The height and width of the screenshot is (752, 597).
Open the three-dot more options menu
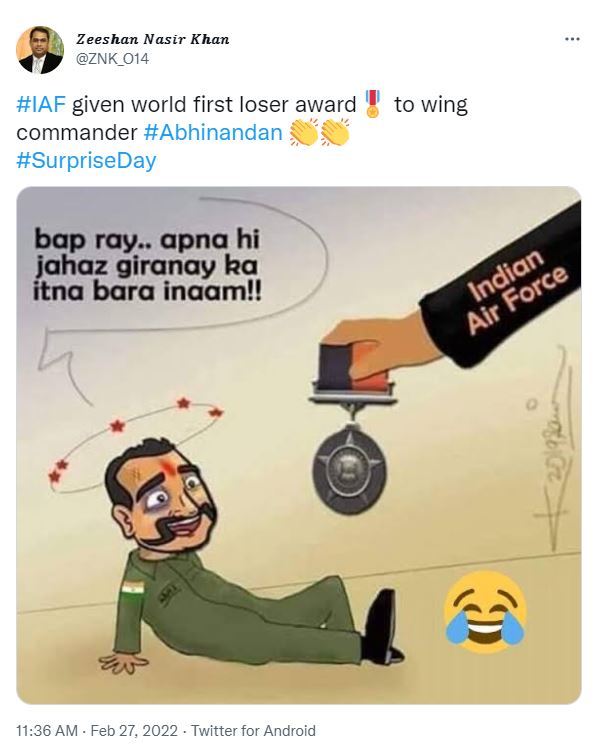(572, 39)
